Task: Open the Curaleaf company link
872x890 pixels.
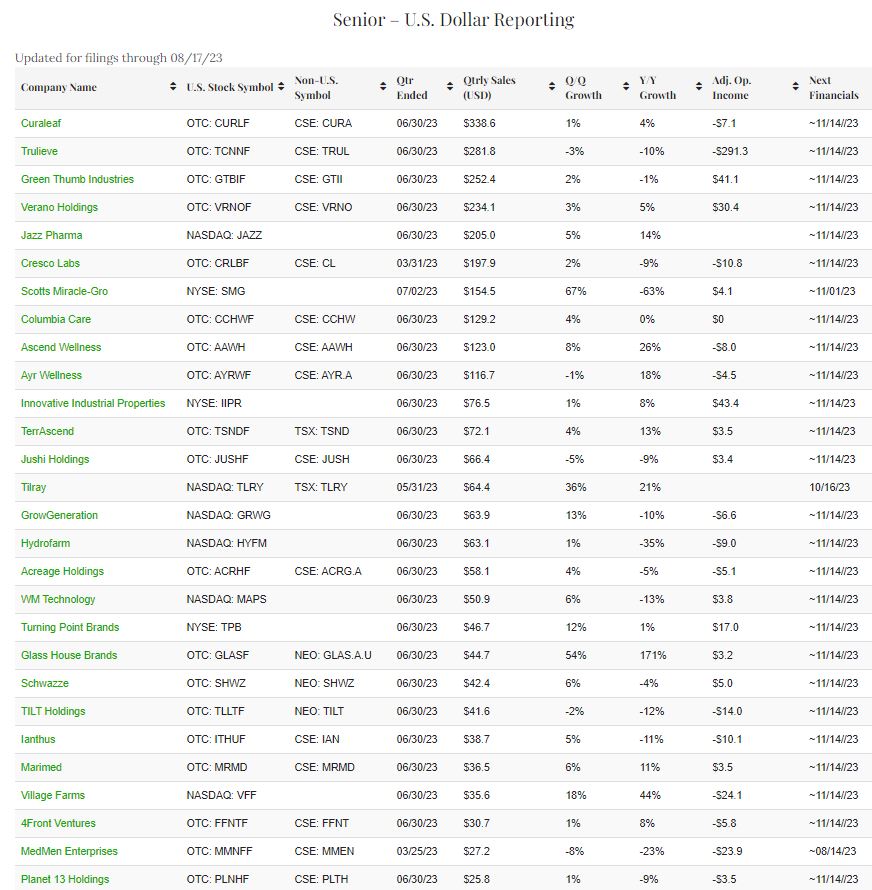Action: tap(41, 123)
